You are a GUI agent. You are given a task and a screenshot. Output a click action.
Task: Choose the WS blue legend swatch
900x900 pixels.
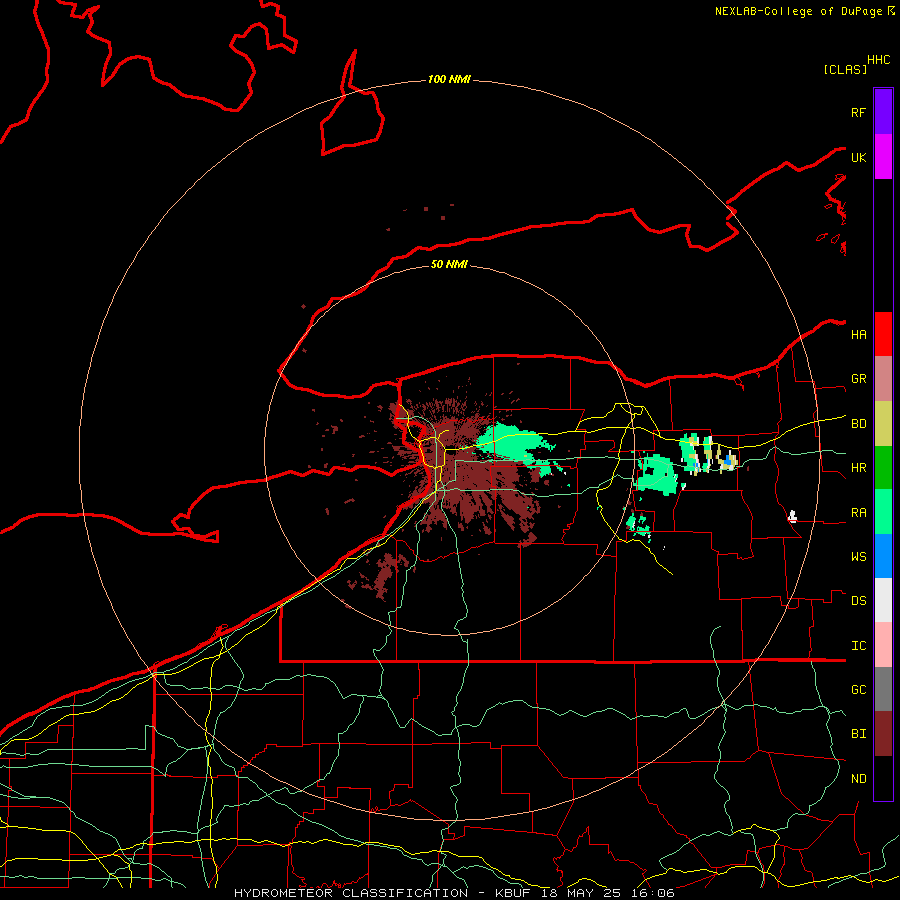click(883, 556)
